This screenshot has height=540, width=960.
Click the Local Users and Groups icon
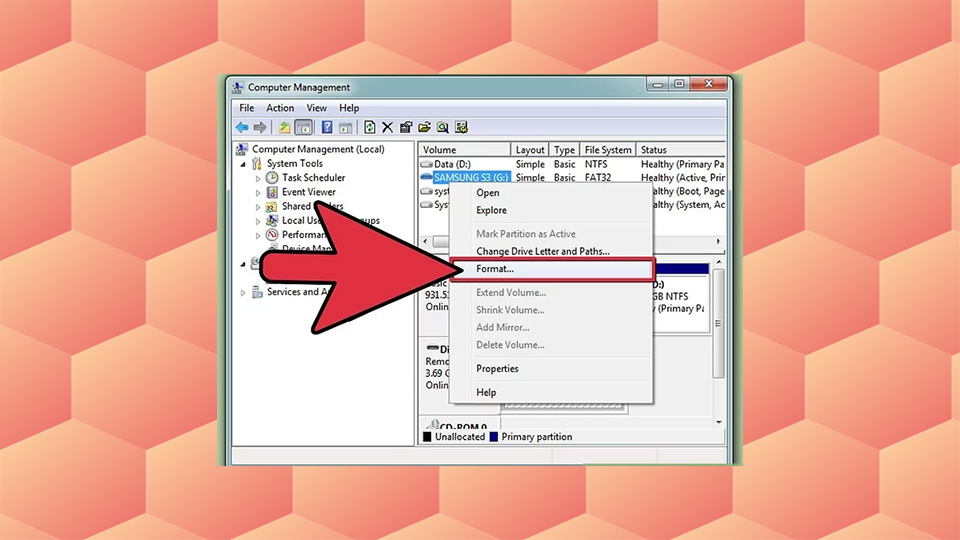pos(272,220)
